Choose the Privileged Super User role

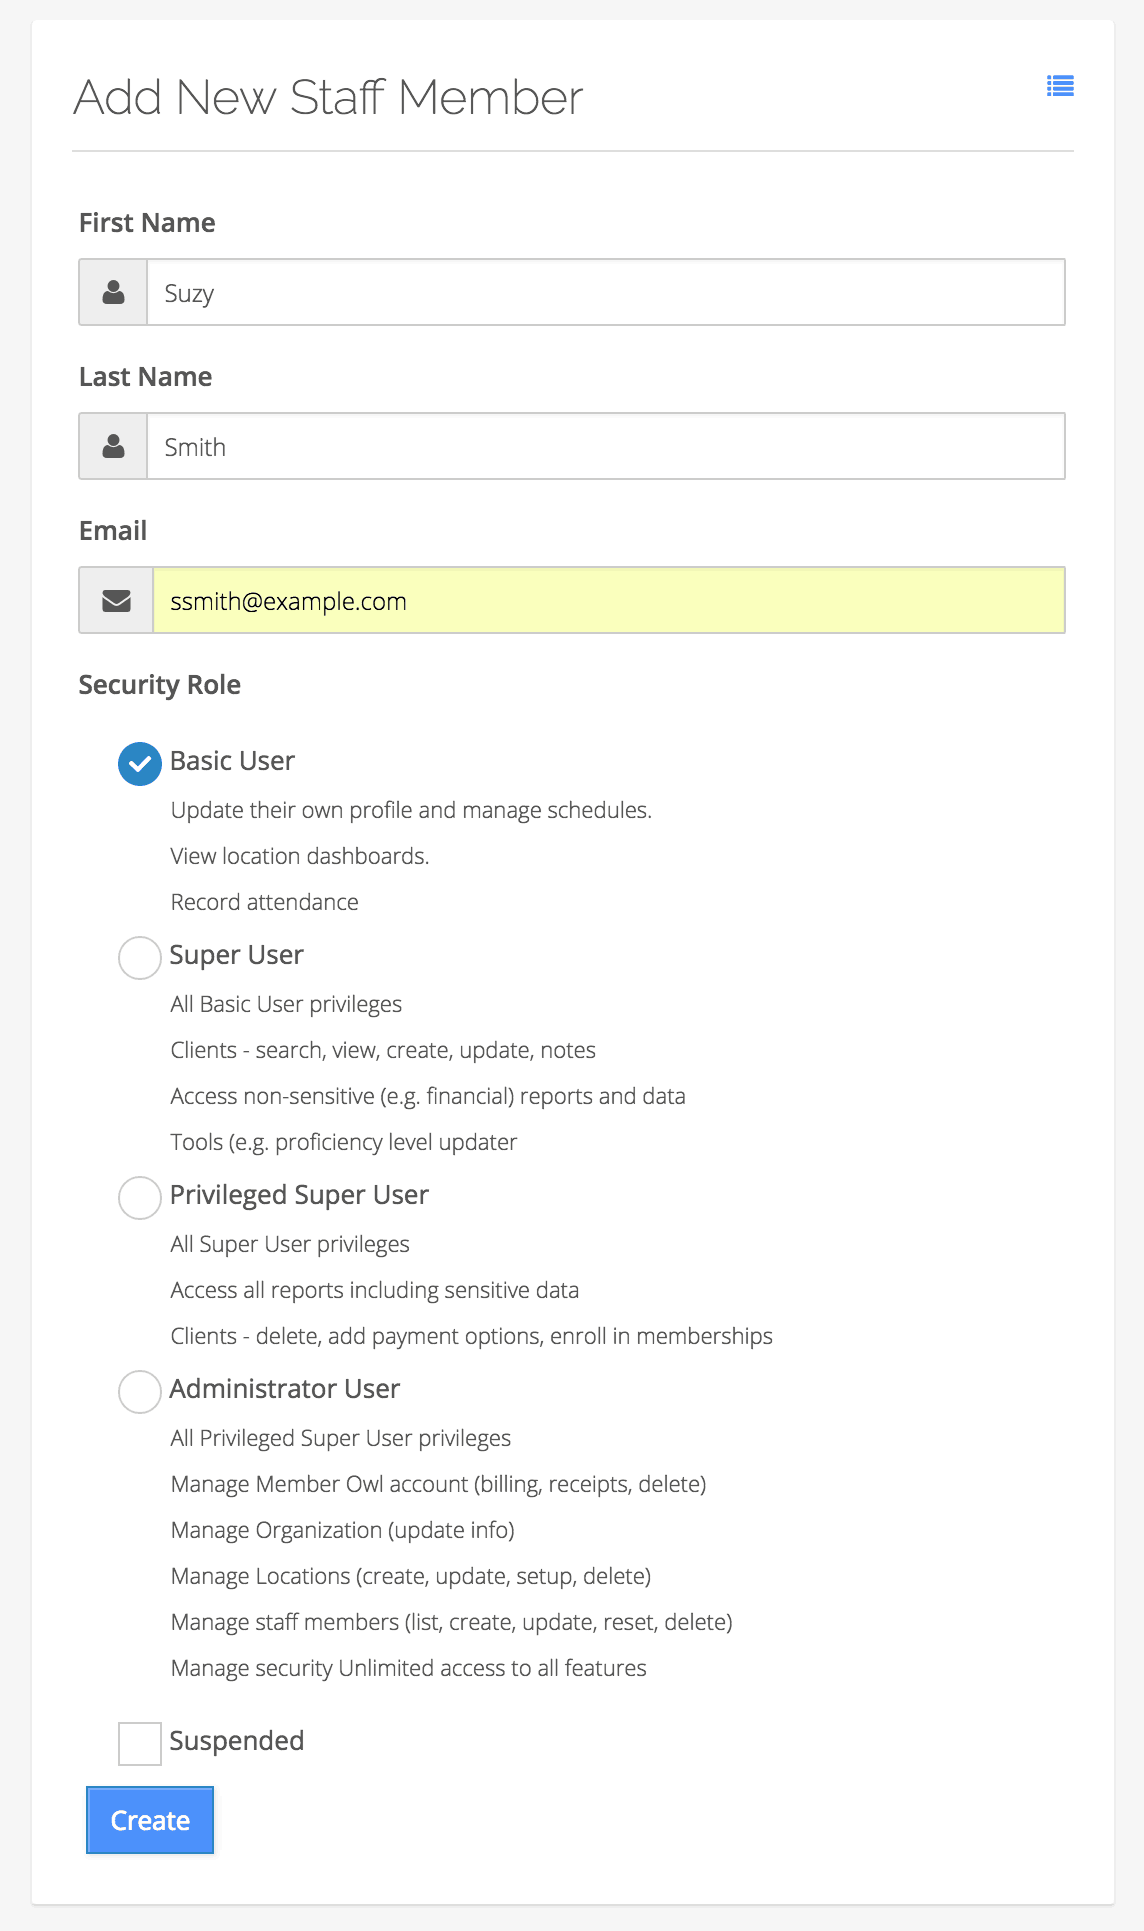point(140,1198)
